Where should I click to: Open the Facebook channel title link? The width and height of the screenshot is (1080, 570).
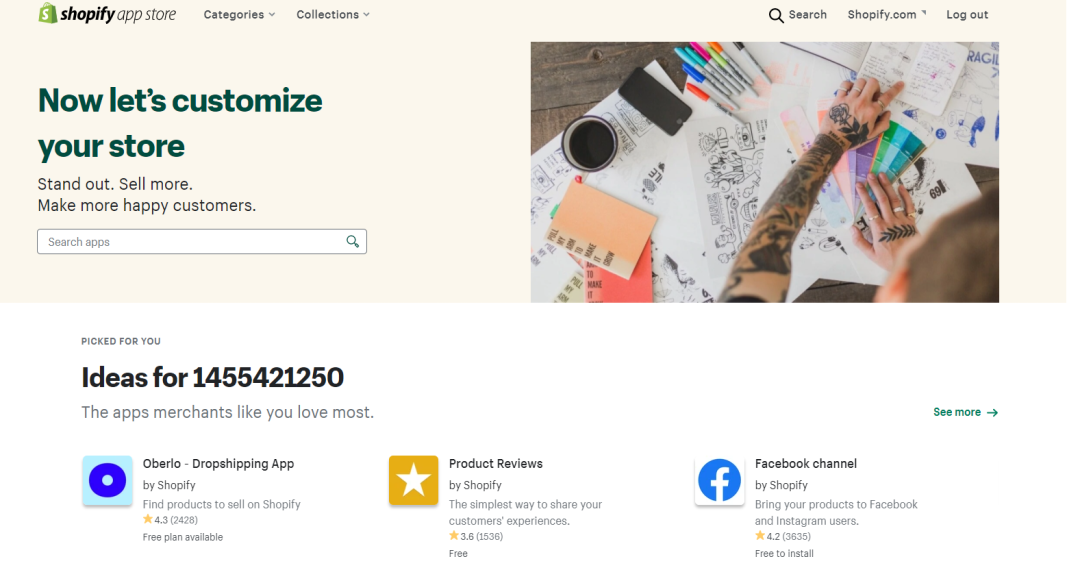pos(806,464)
